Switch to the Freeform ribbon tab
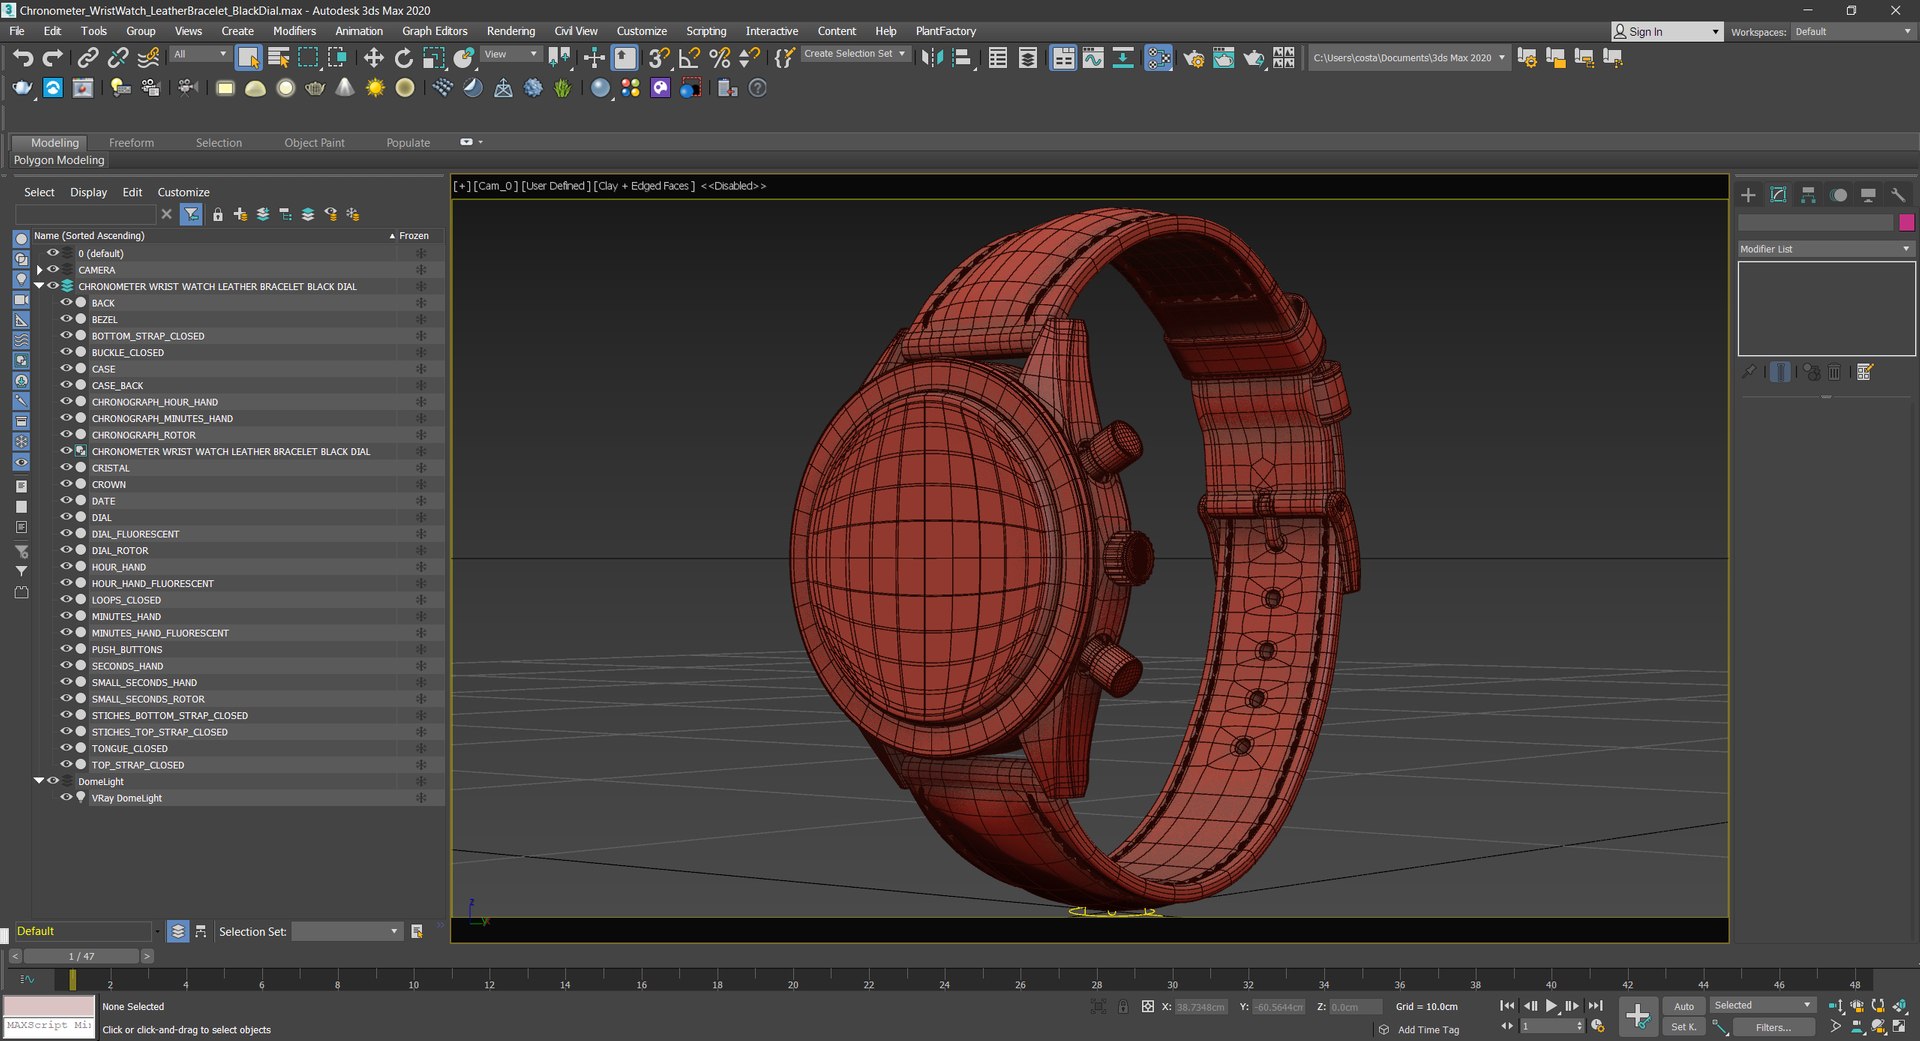 pos(131,143)
